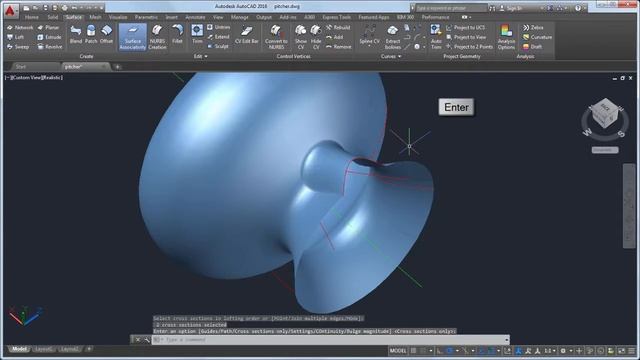Toggle the grid display in the status bar

click(x=413, y=351)
